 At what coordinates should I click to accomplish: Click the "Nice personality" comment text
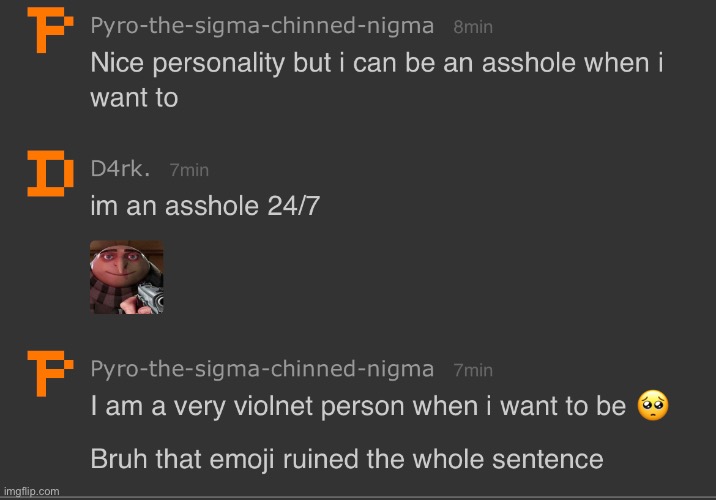(378, 63)
